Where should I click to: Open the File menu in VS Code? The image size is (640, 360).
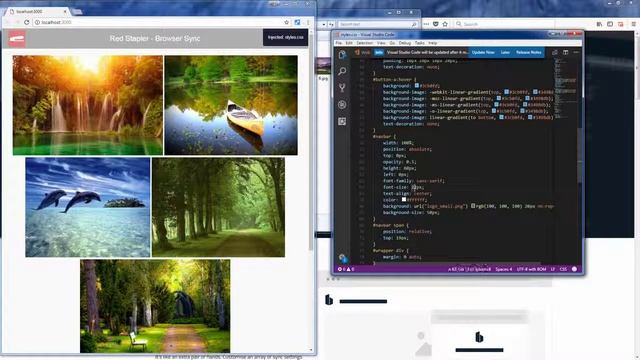(x=338, y=43)
